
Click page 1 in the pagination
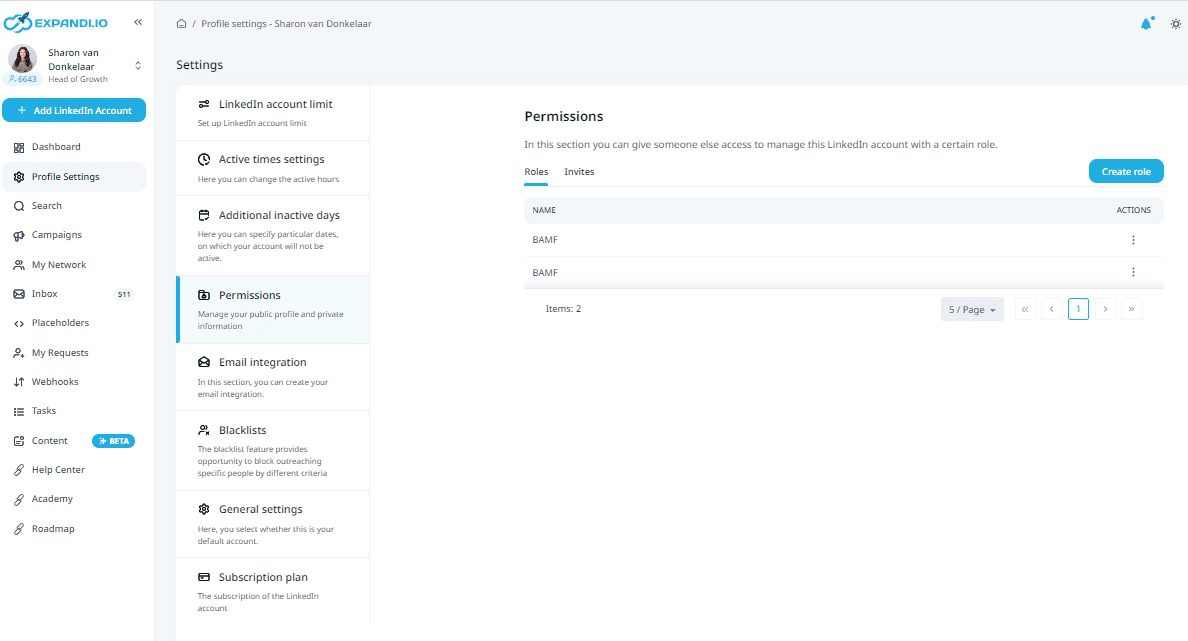click(1078, 308)
